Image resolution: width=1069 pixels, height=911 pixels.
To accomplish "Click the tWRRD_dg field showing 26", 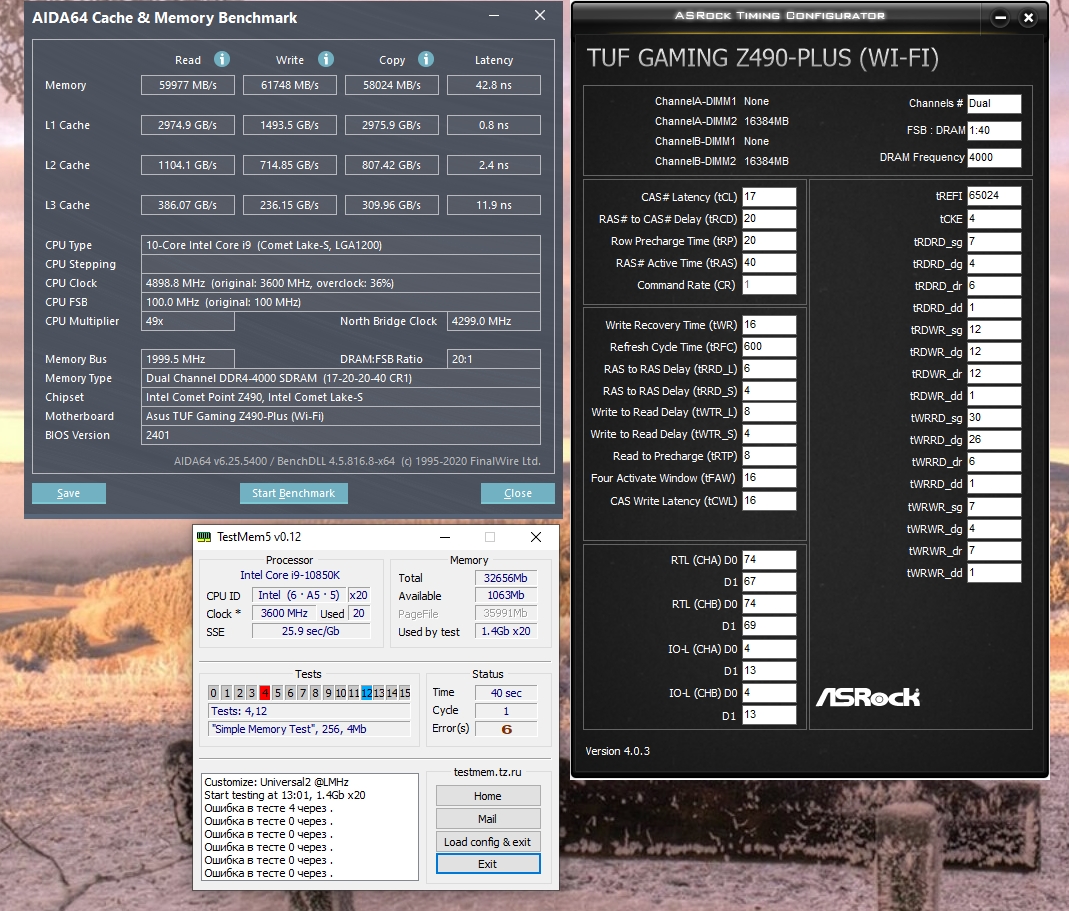I will 994,440.
